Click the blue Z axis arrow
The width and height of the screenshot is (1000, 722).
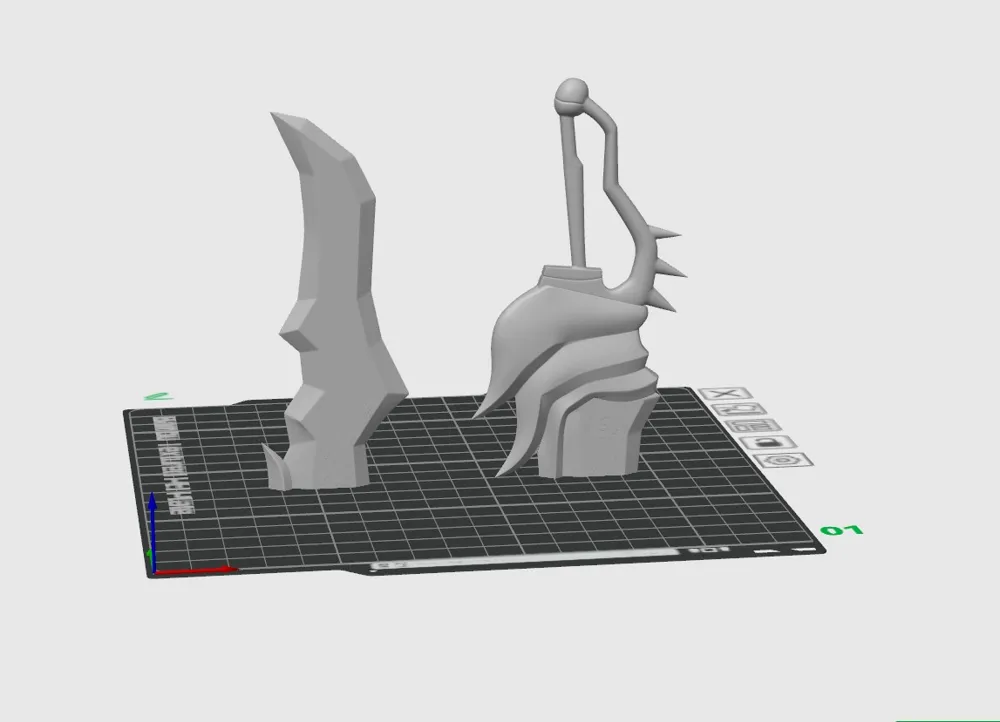[152, 531]
